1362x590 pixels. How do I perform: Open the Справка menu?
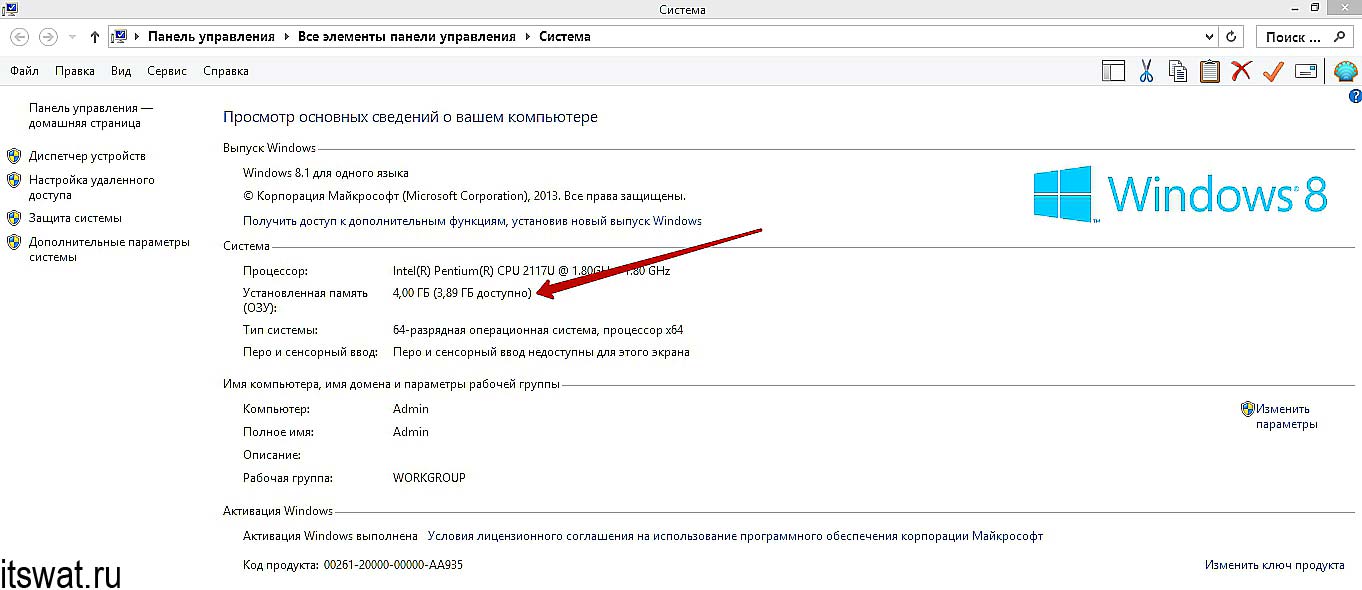(226, 71)
